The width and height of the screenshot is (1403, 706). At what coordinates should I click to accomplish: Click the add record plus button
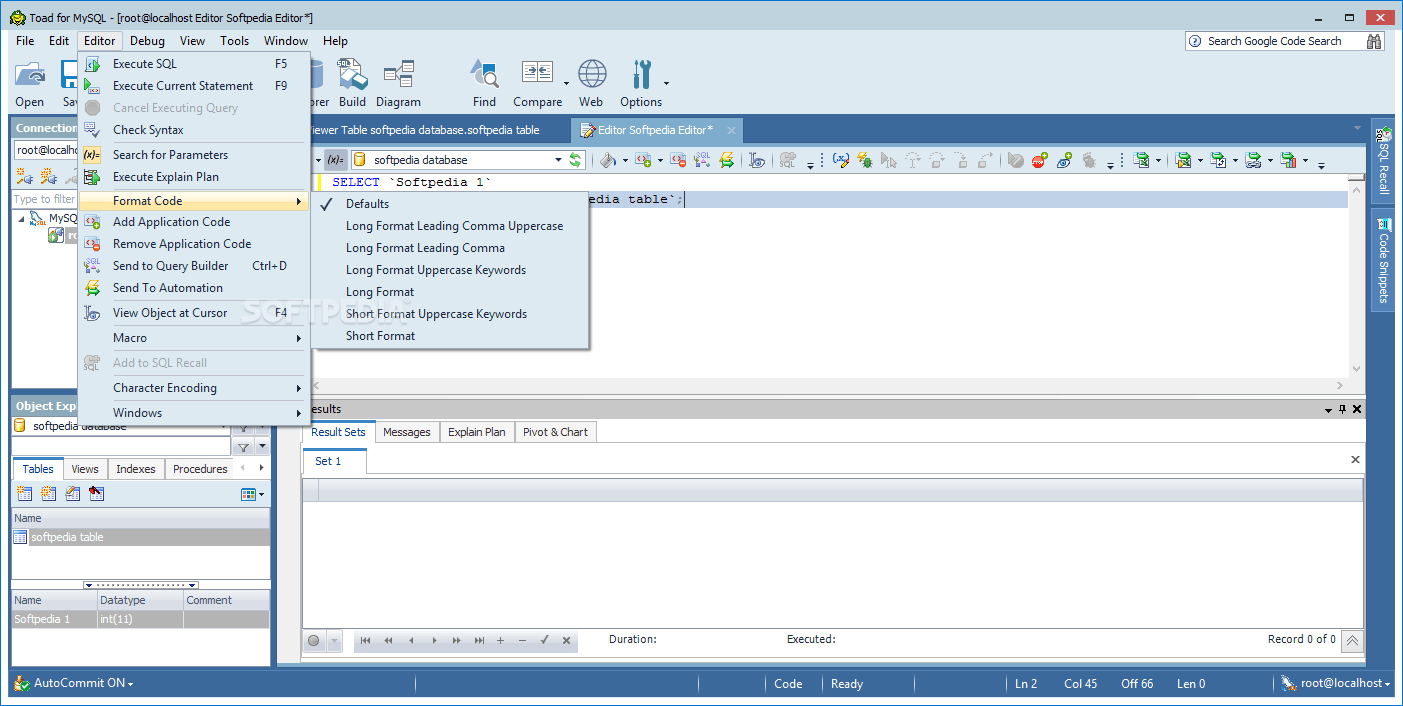click(x=501, y=640)
